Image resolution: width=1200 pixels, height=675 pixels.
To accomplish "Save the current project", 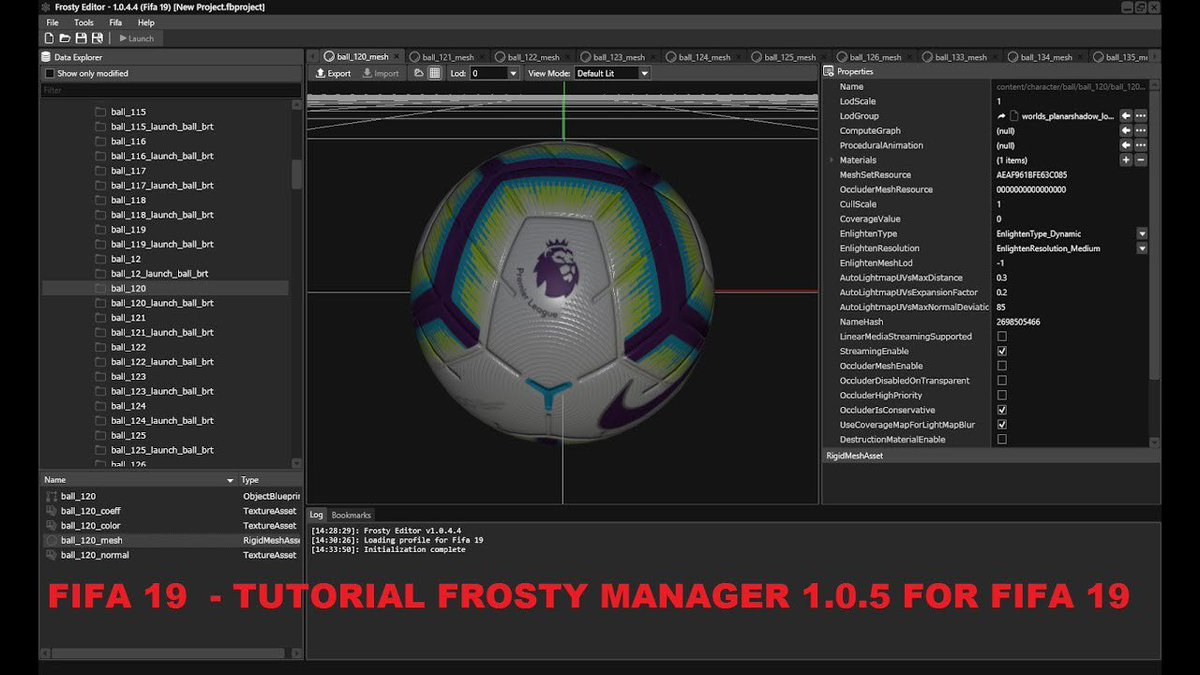I will pos(80,37).
